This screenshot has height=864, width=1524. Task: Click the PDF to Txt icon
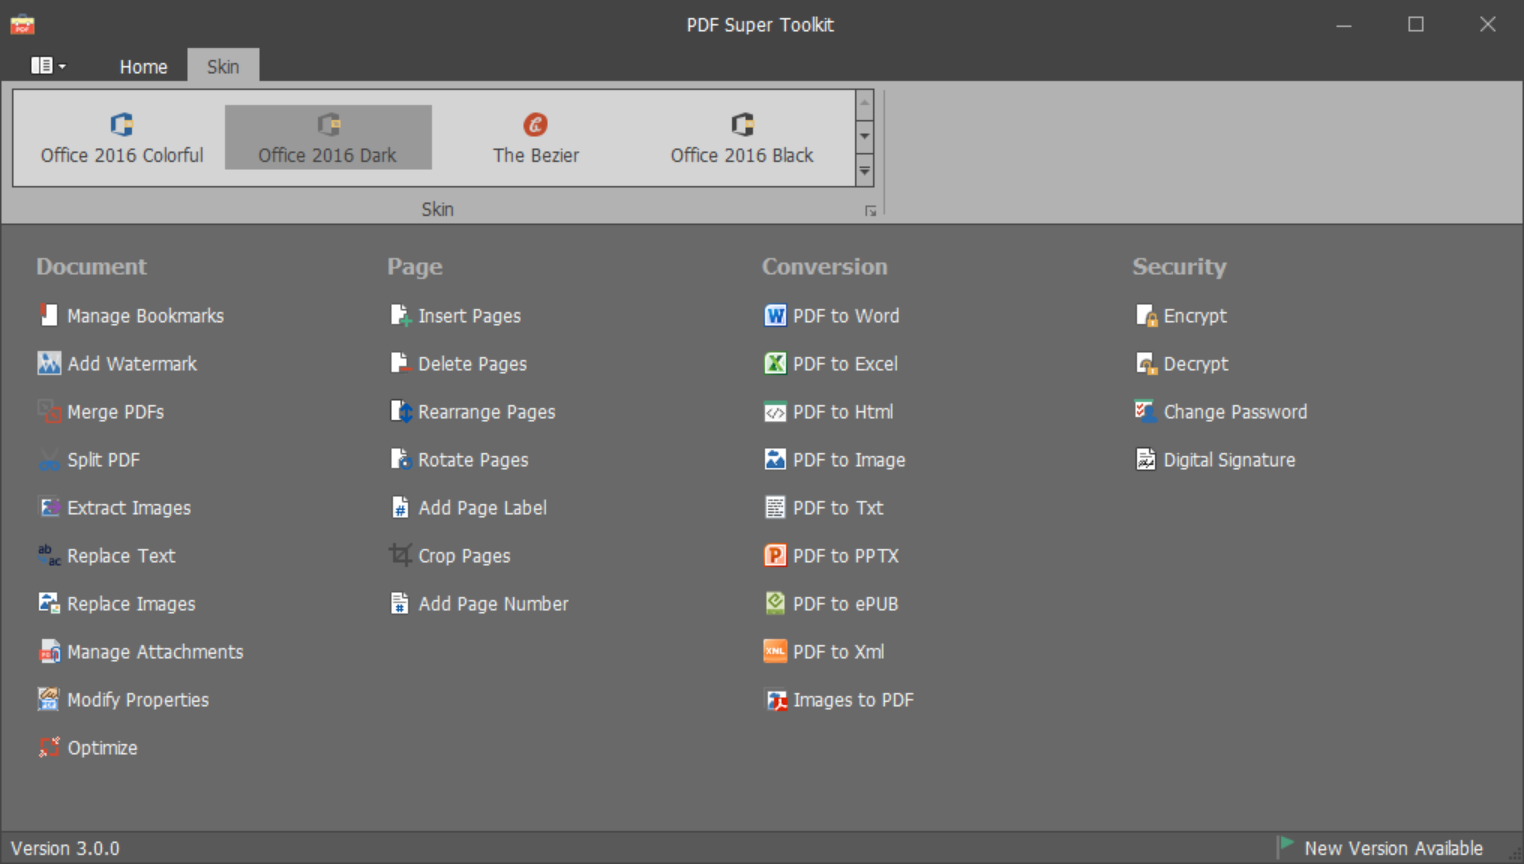[x=775, y=508]
